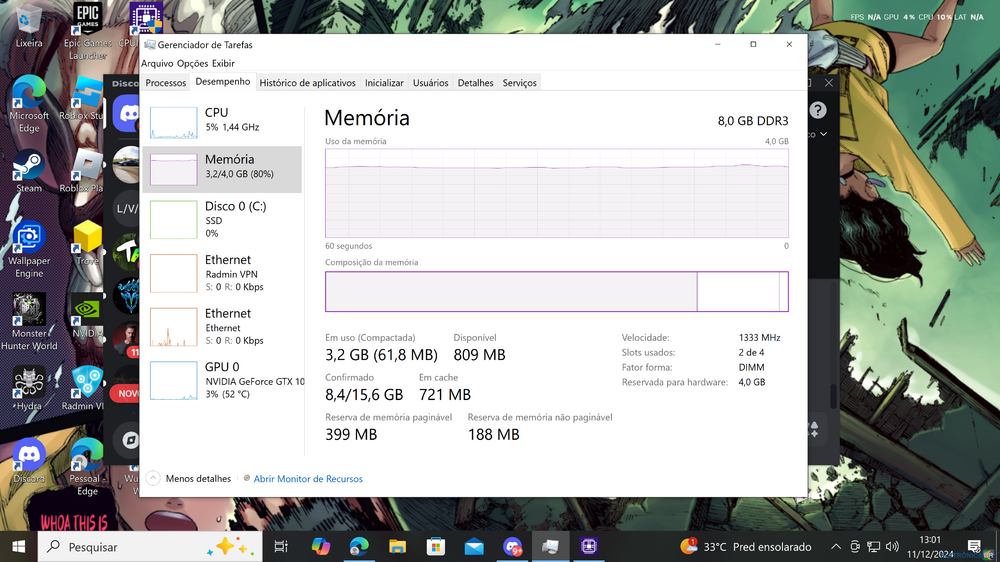
Task: Switch to the Processos tab
Action: [166, 83]
